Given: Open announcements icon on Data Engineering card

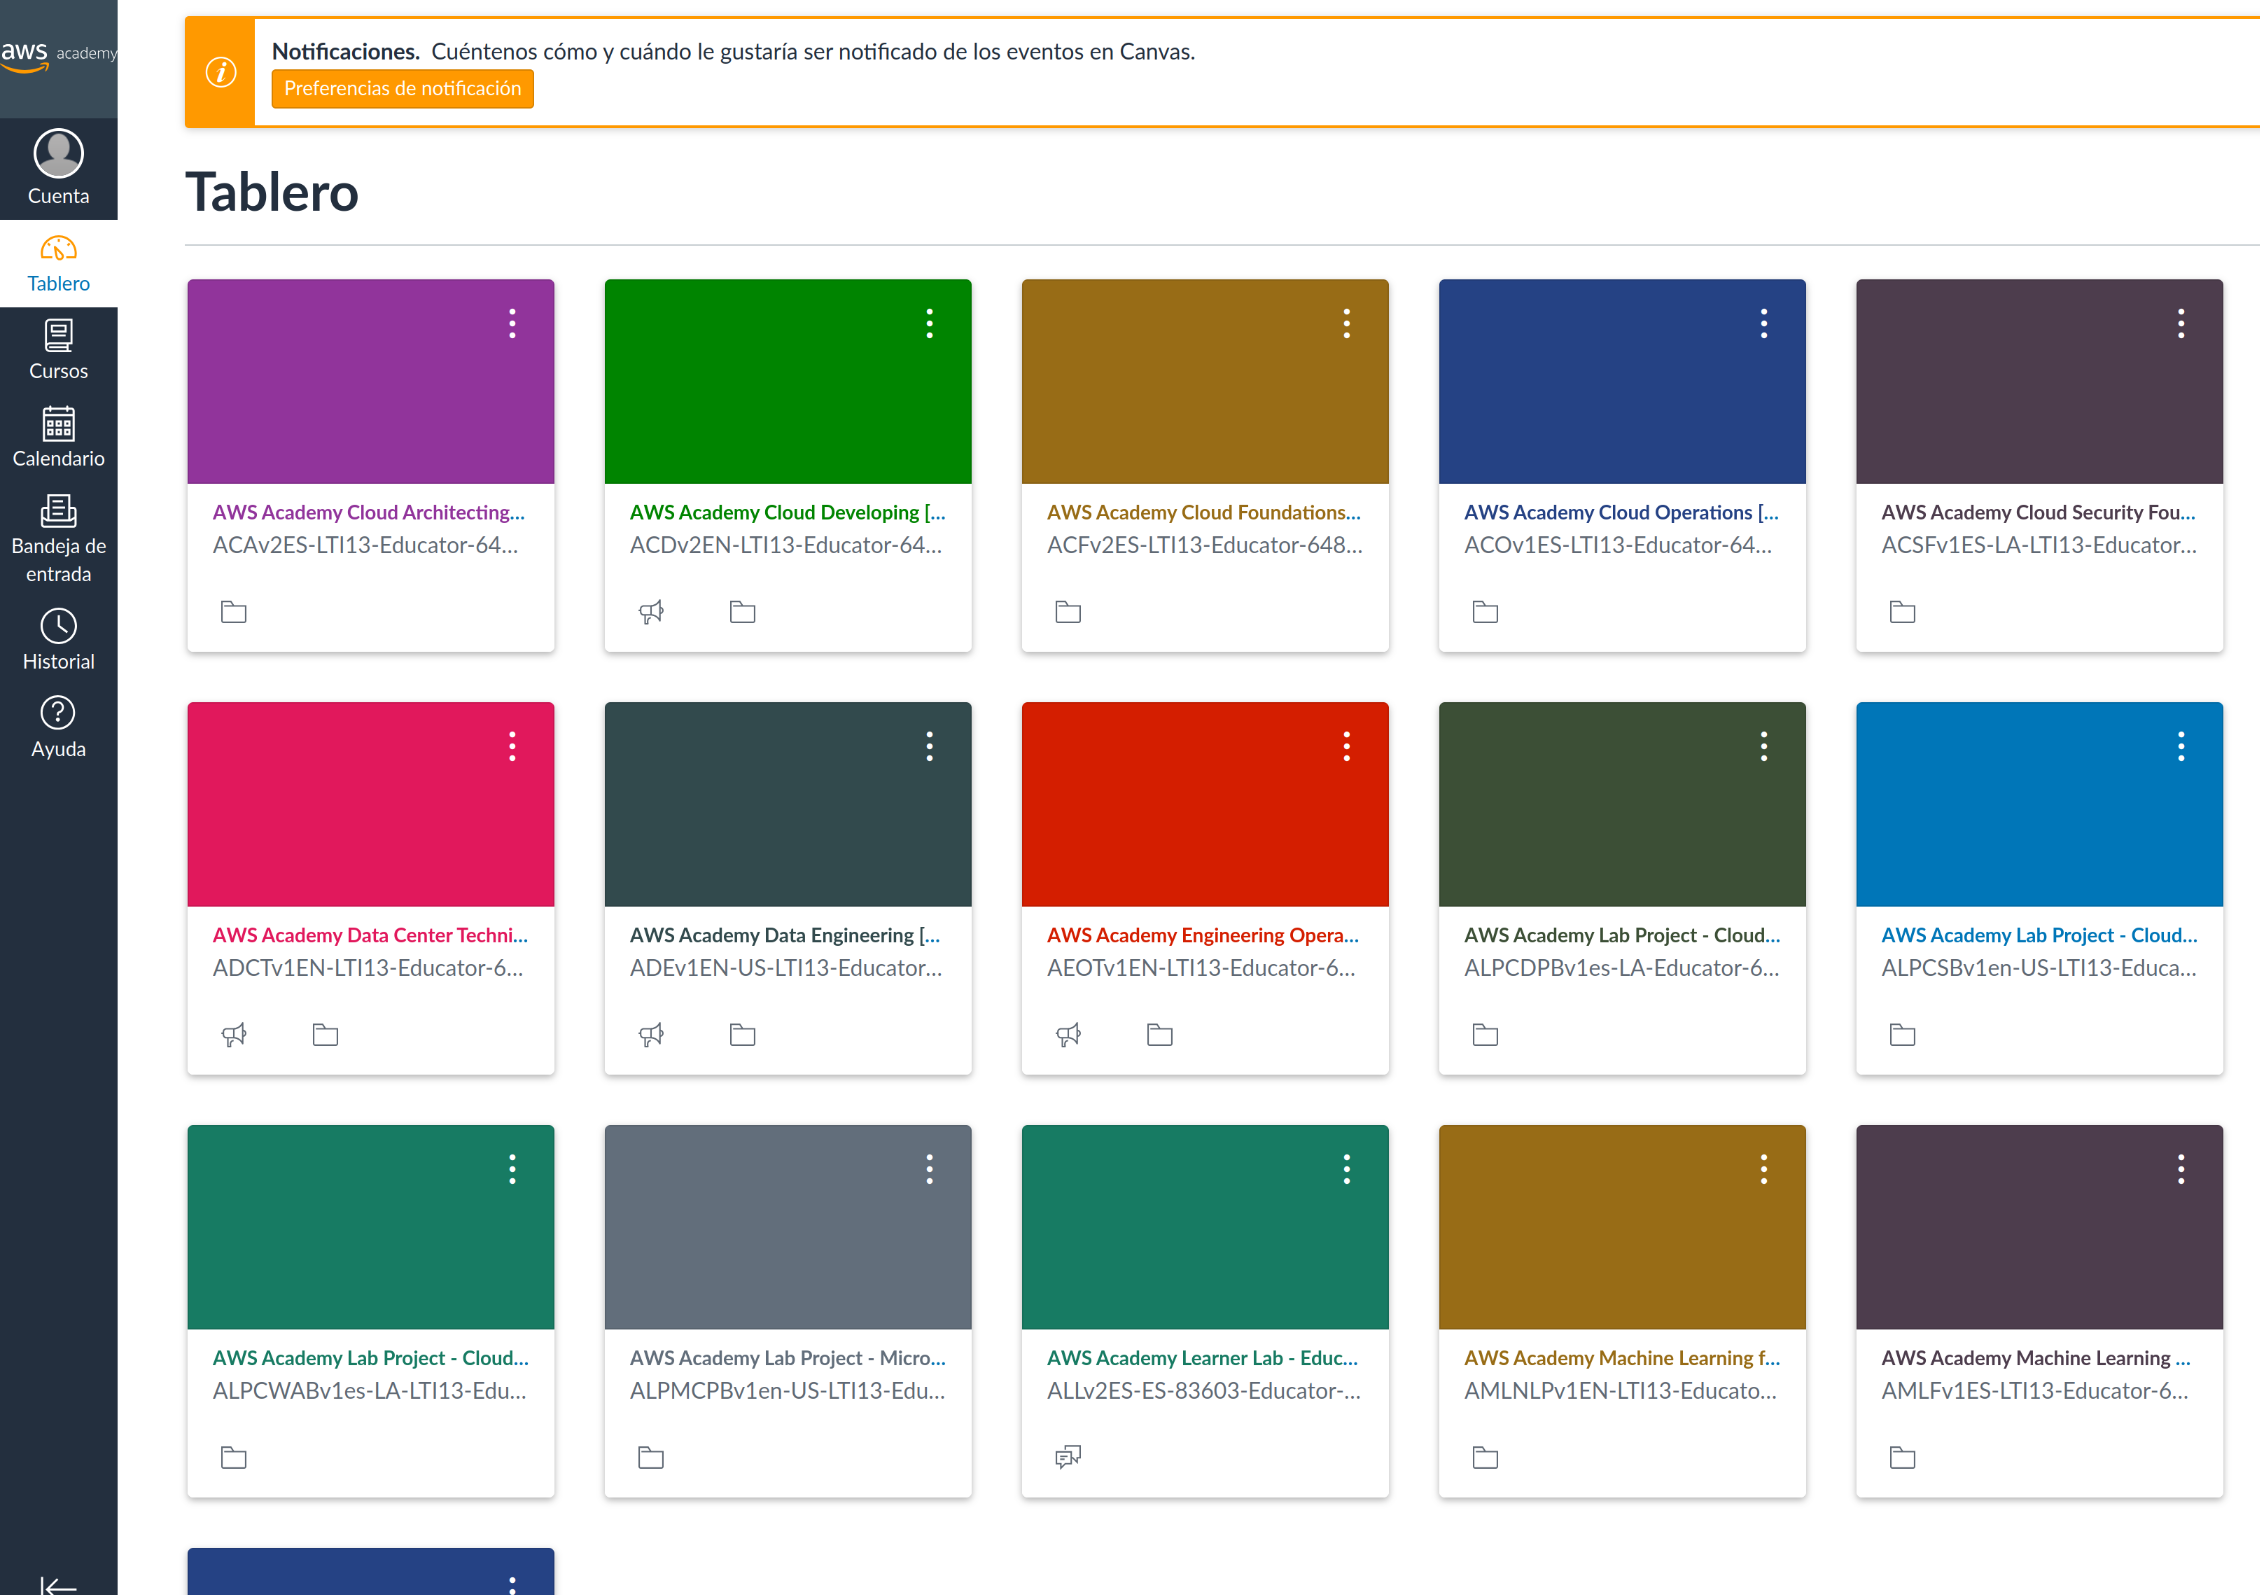Looking at the screenshot, I should (x=651, y=1034).
